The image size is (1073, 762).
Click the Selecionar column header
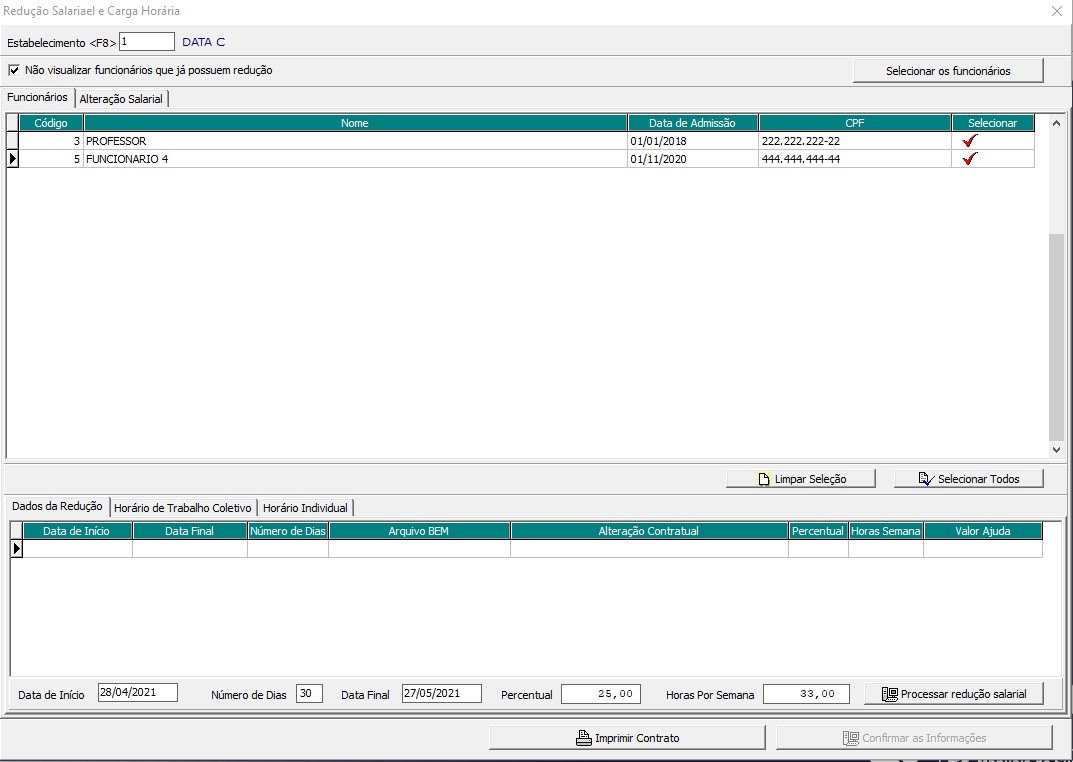click(x=993, y=123)
